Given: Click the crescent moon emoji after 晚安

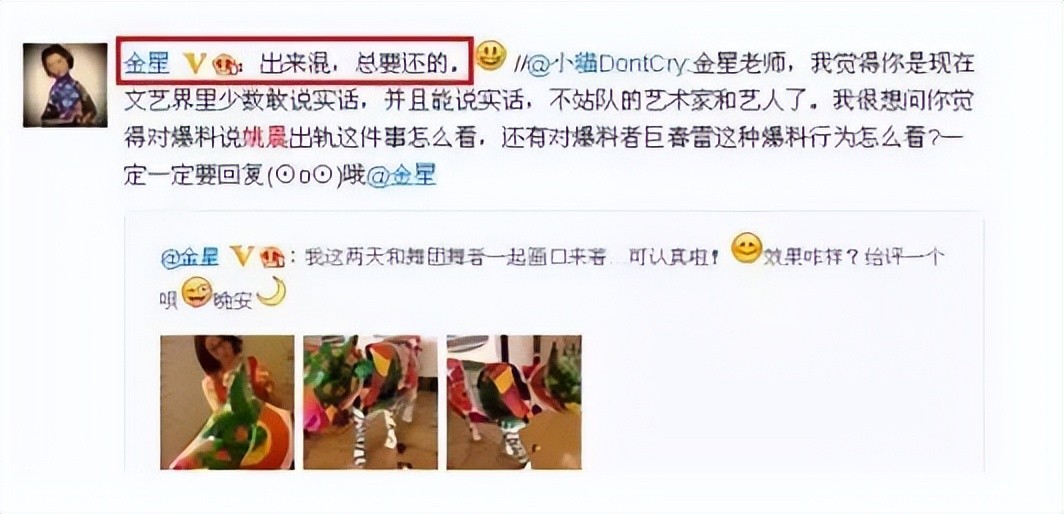Looking at the screenshot, I should [x=271, y=291].
